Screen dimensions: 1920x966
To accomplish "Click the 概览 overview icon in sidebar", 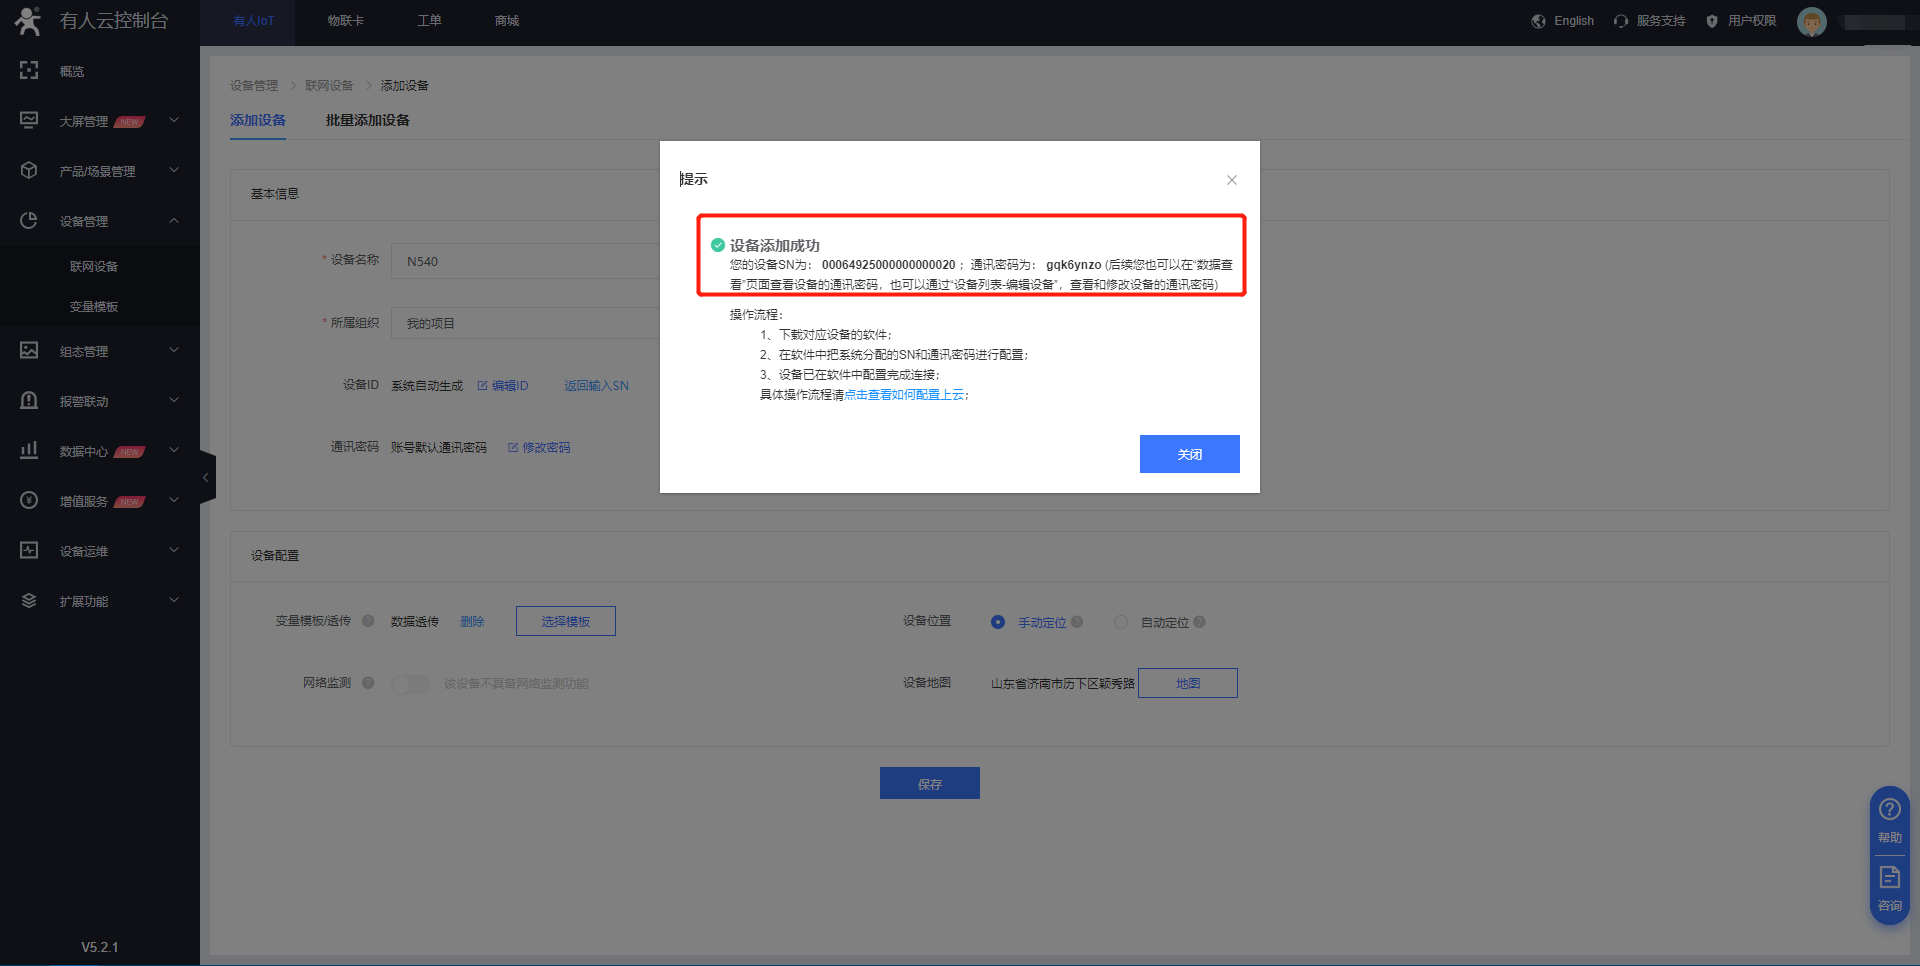I will tap(29, 70).
